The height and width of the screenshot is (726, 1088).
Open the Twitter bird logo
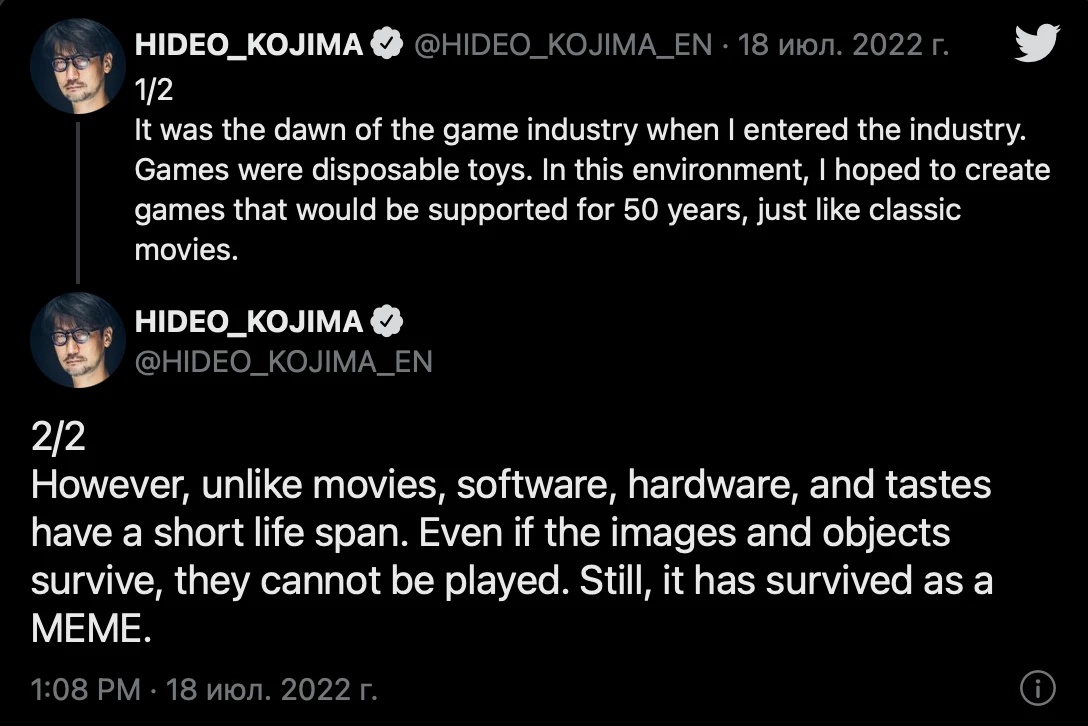1037,42
